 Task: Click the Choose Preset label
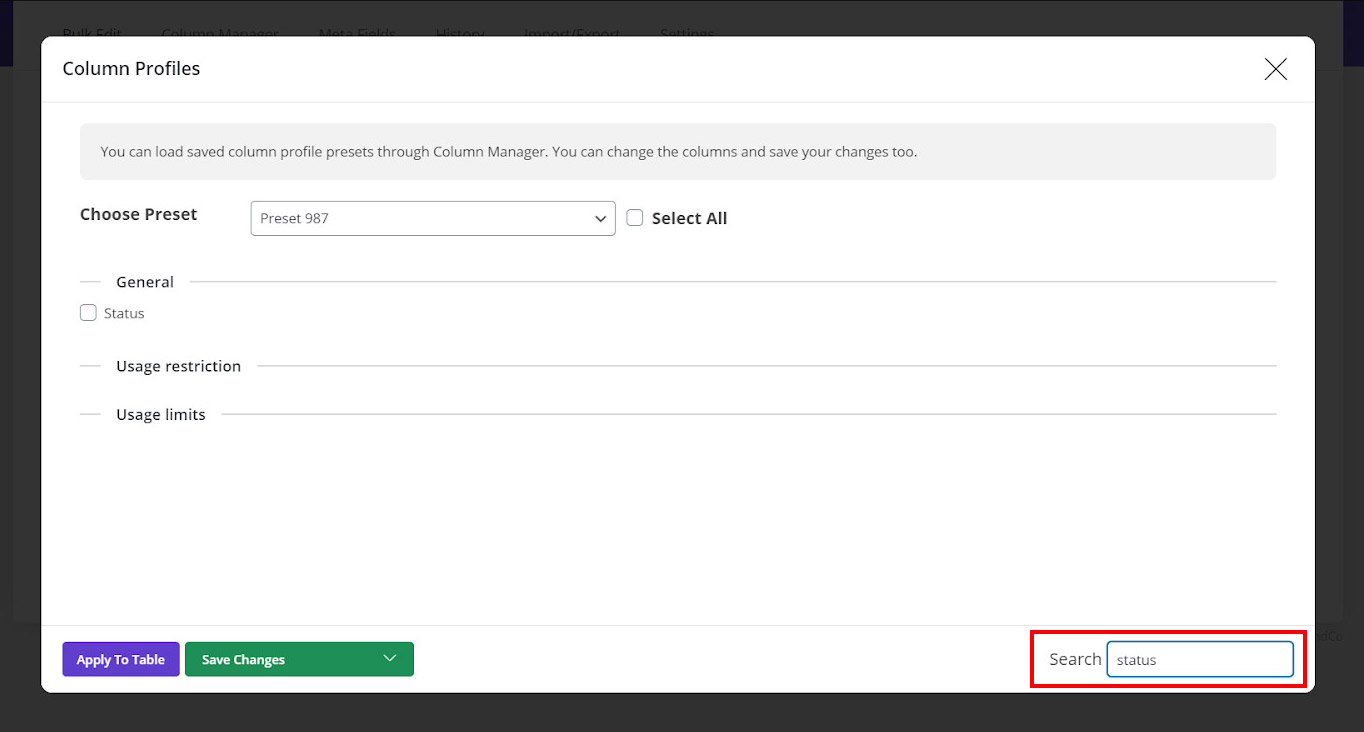(139, 214)
